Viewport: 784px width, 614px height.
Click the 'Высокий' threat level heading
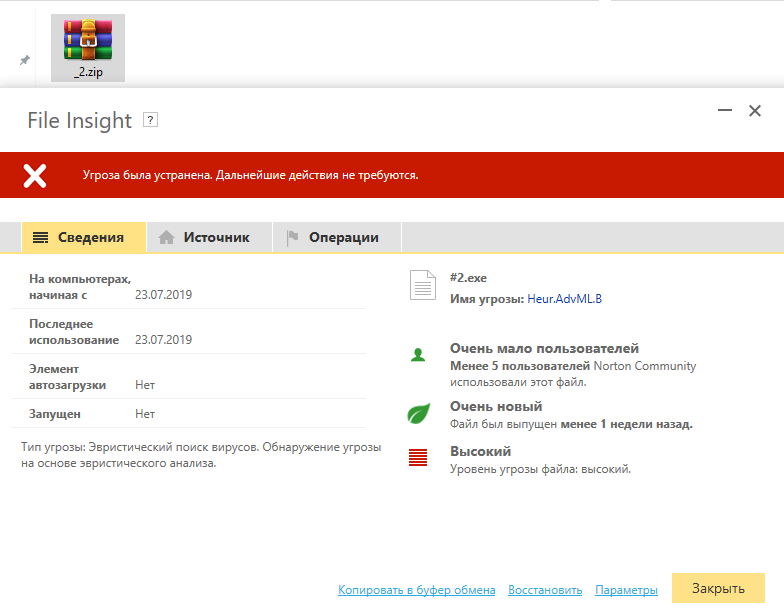click(x=480, y=452)
